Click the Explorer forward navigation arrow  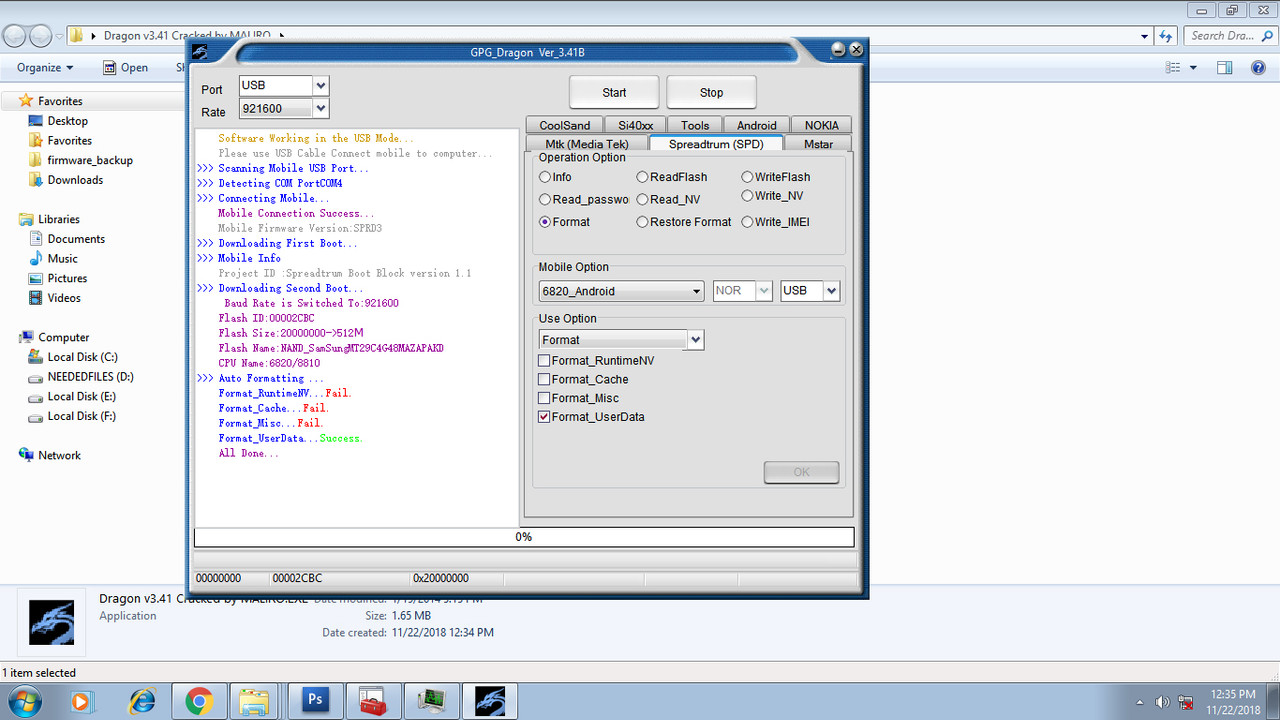[x=41, y=36]
